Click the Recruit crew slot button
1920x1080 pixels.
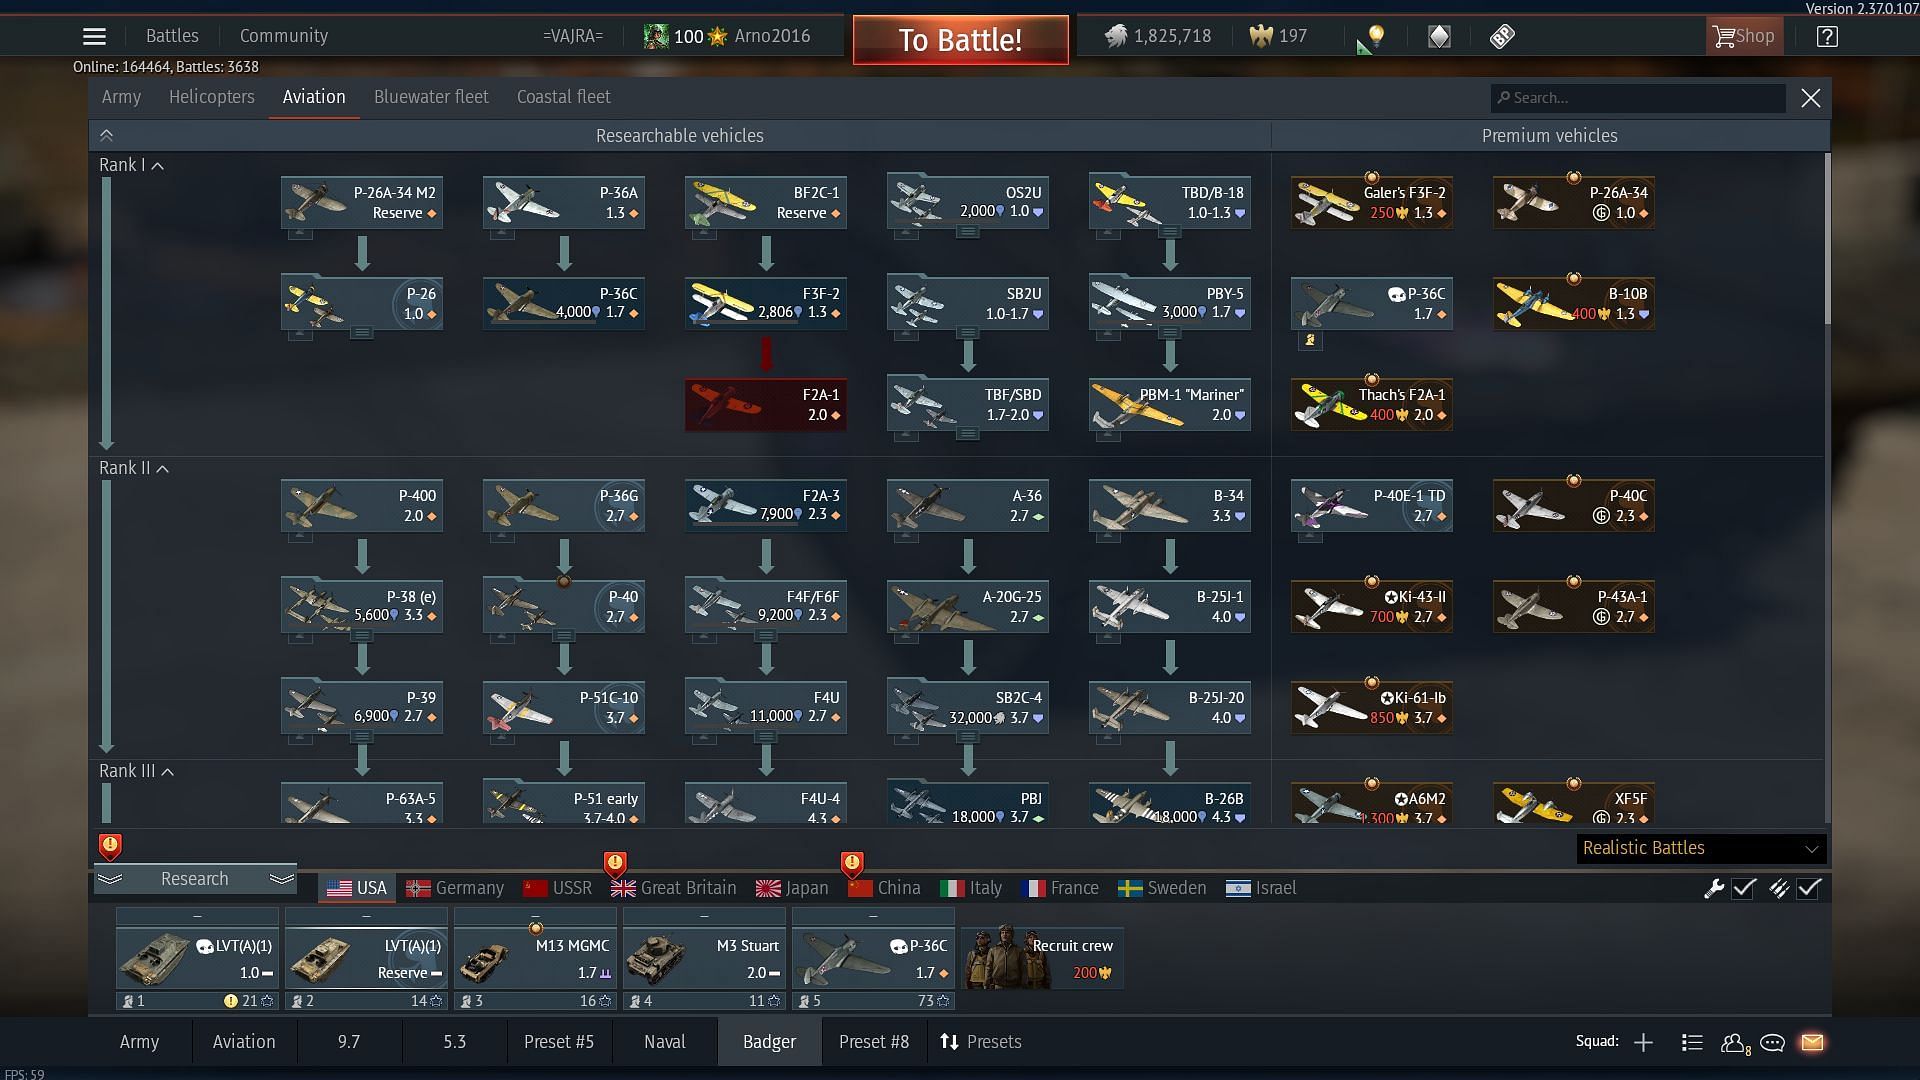[1042, 958]
